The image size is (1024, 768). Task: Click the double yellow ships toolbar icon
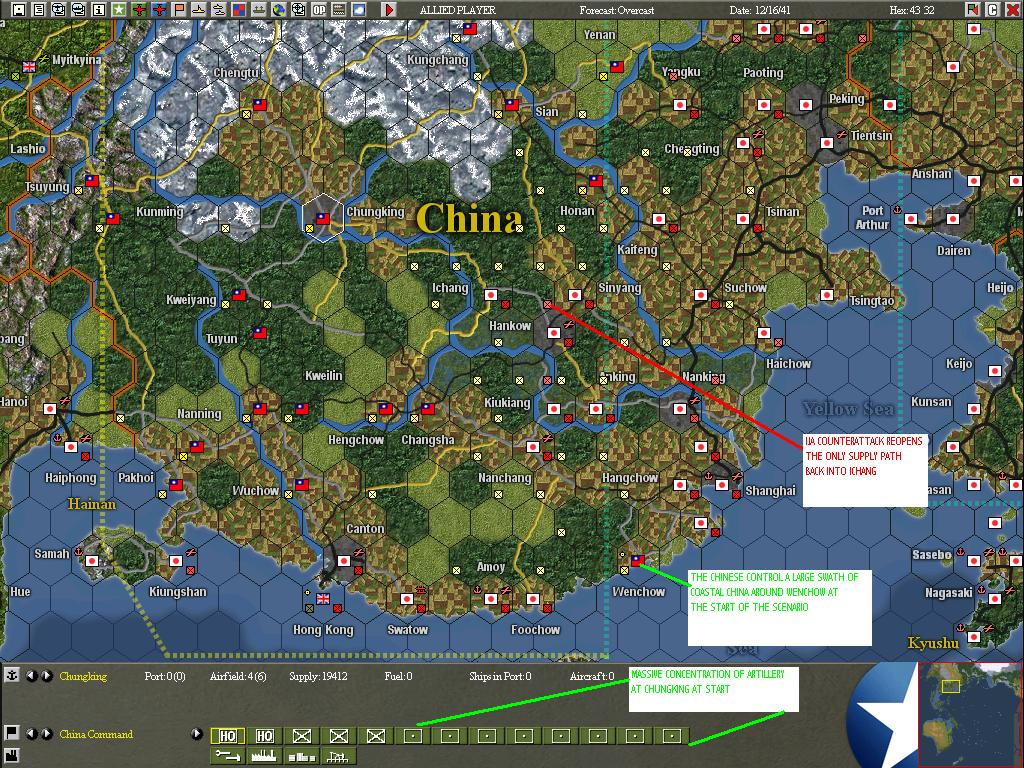(219, 9)
